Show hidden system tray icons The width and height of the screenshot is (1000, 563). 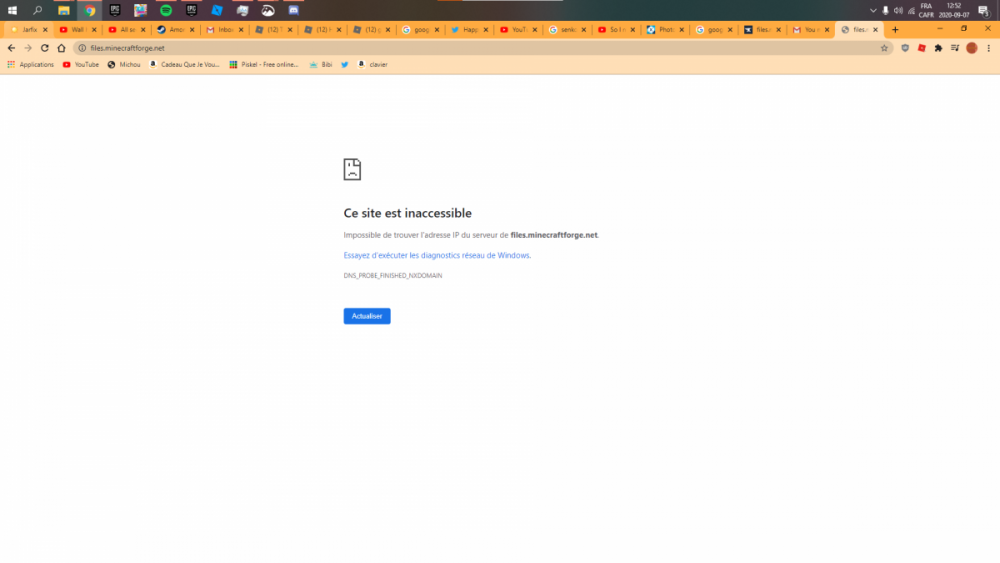click(873, 10)
